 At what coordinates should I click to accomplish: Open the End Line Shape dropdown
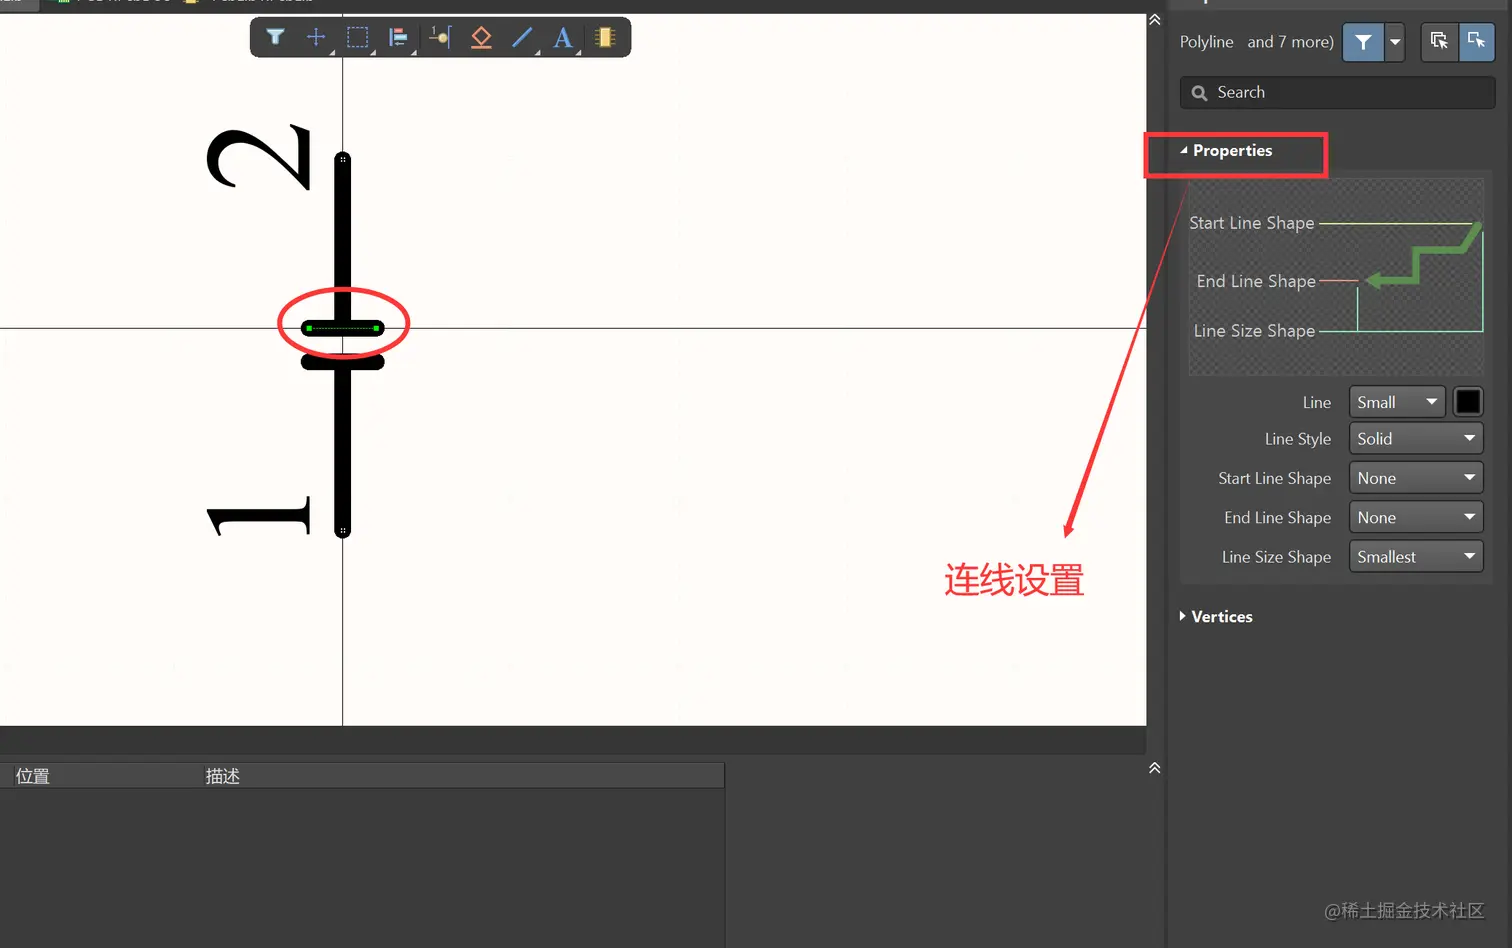1416,518
